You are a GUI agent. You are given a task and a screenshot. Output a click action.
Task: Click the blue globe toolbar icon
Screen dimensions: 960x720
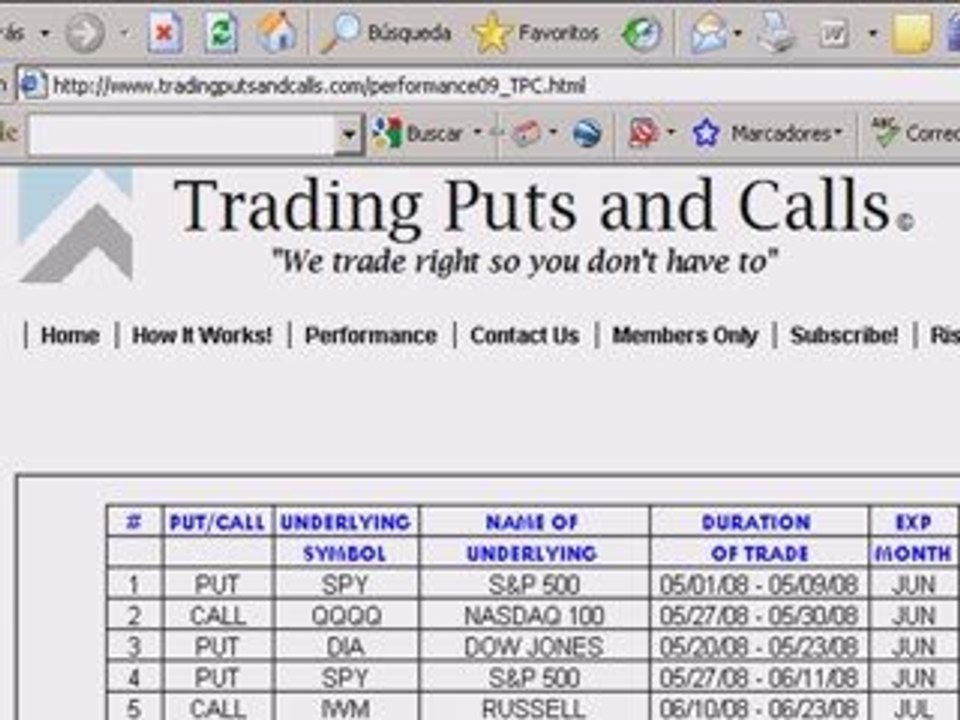click(x=587, y=132)
